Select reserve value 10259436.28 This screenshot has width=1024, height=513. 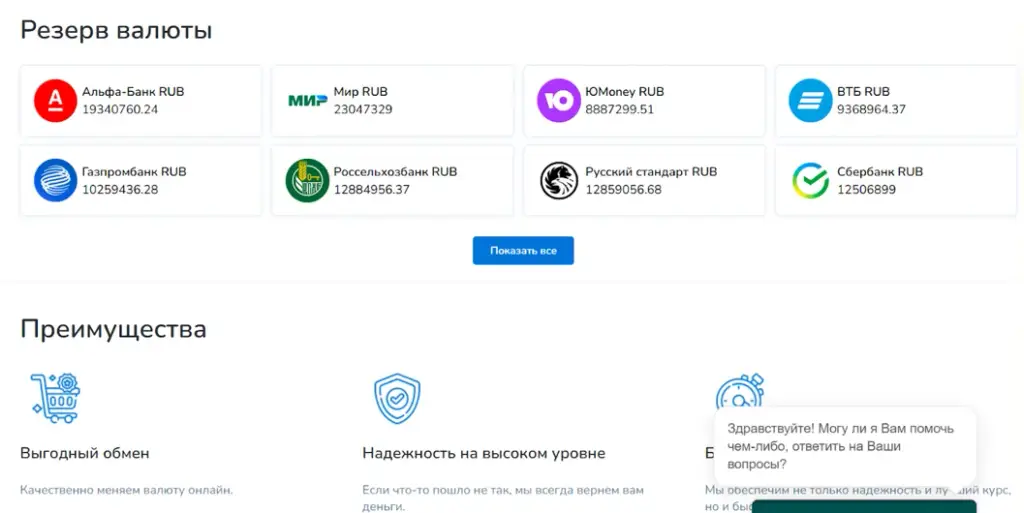click(120, 190)
